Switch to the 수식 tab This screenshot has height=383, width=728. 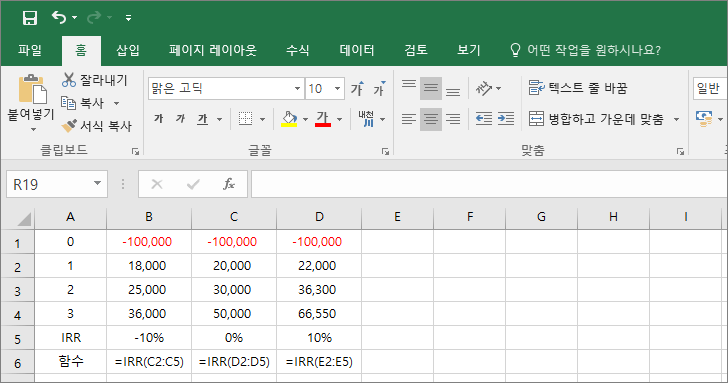pyautogui.click(x=298, y=50)
